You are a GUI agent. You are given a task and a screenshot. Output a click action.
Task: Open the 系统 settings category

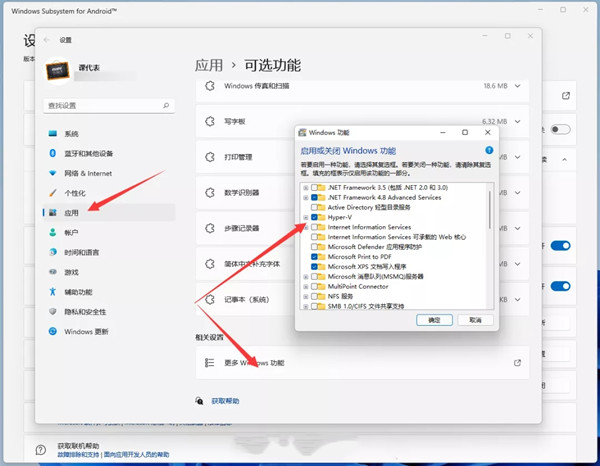[109, 134]
